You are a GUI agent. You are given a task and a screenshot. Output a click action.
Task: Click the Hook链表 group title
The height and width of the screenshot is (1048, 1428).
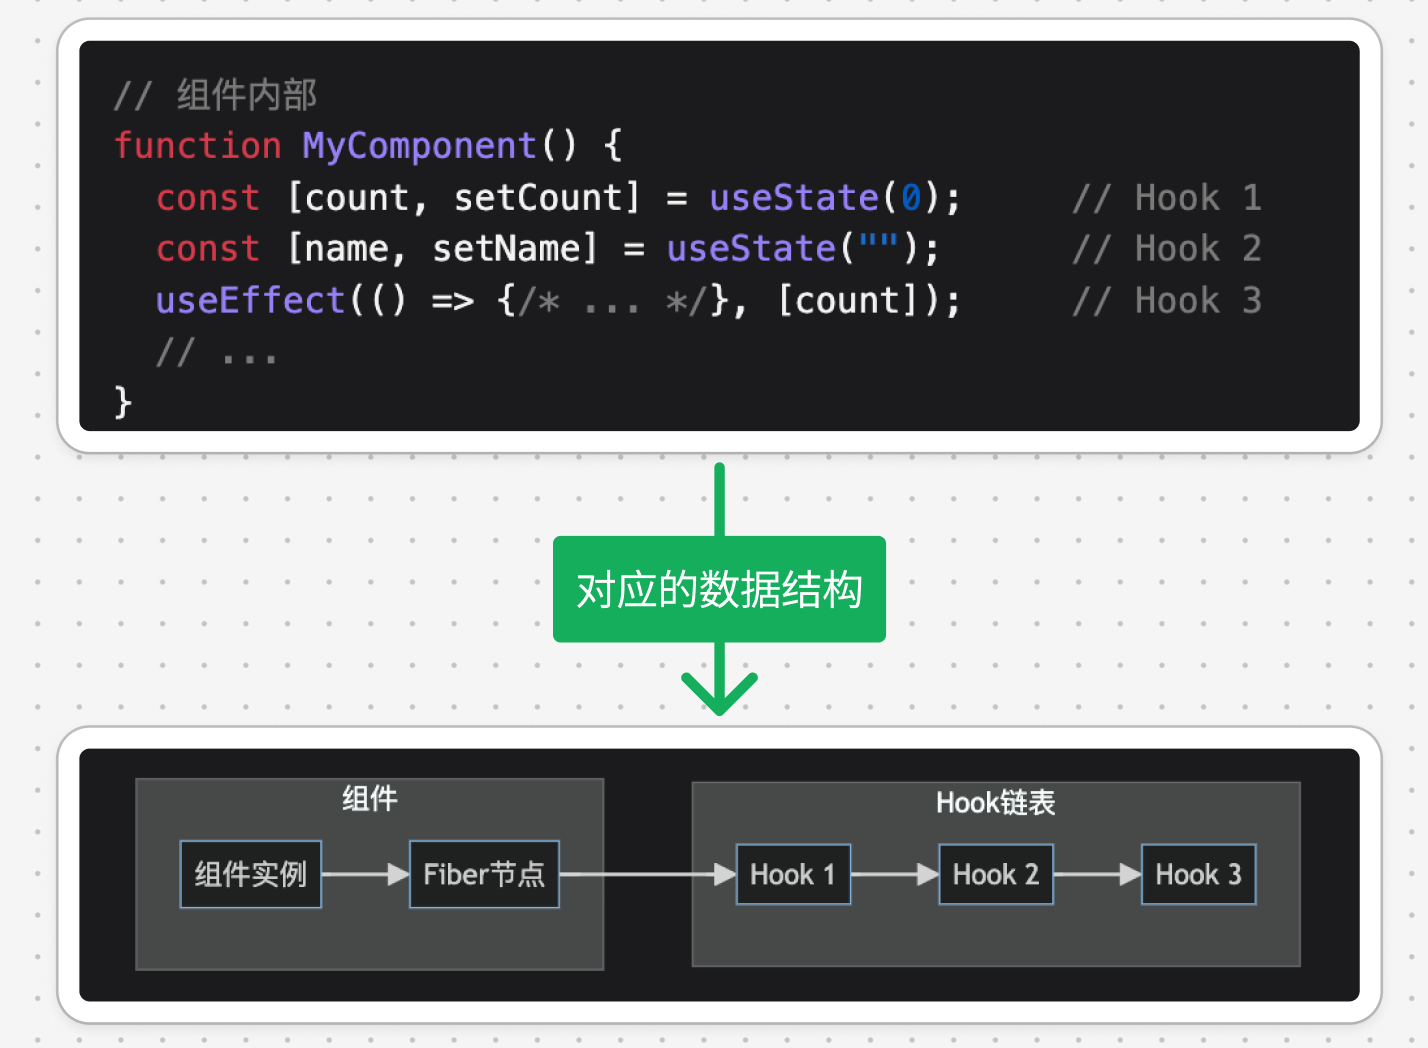995,802
